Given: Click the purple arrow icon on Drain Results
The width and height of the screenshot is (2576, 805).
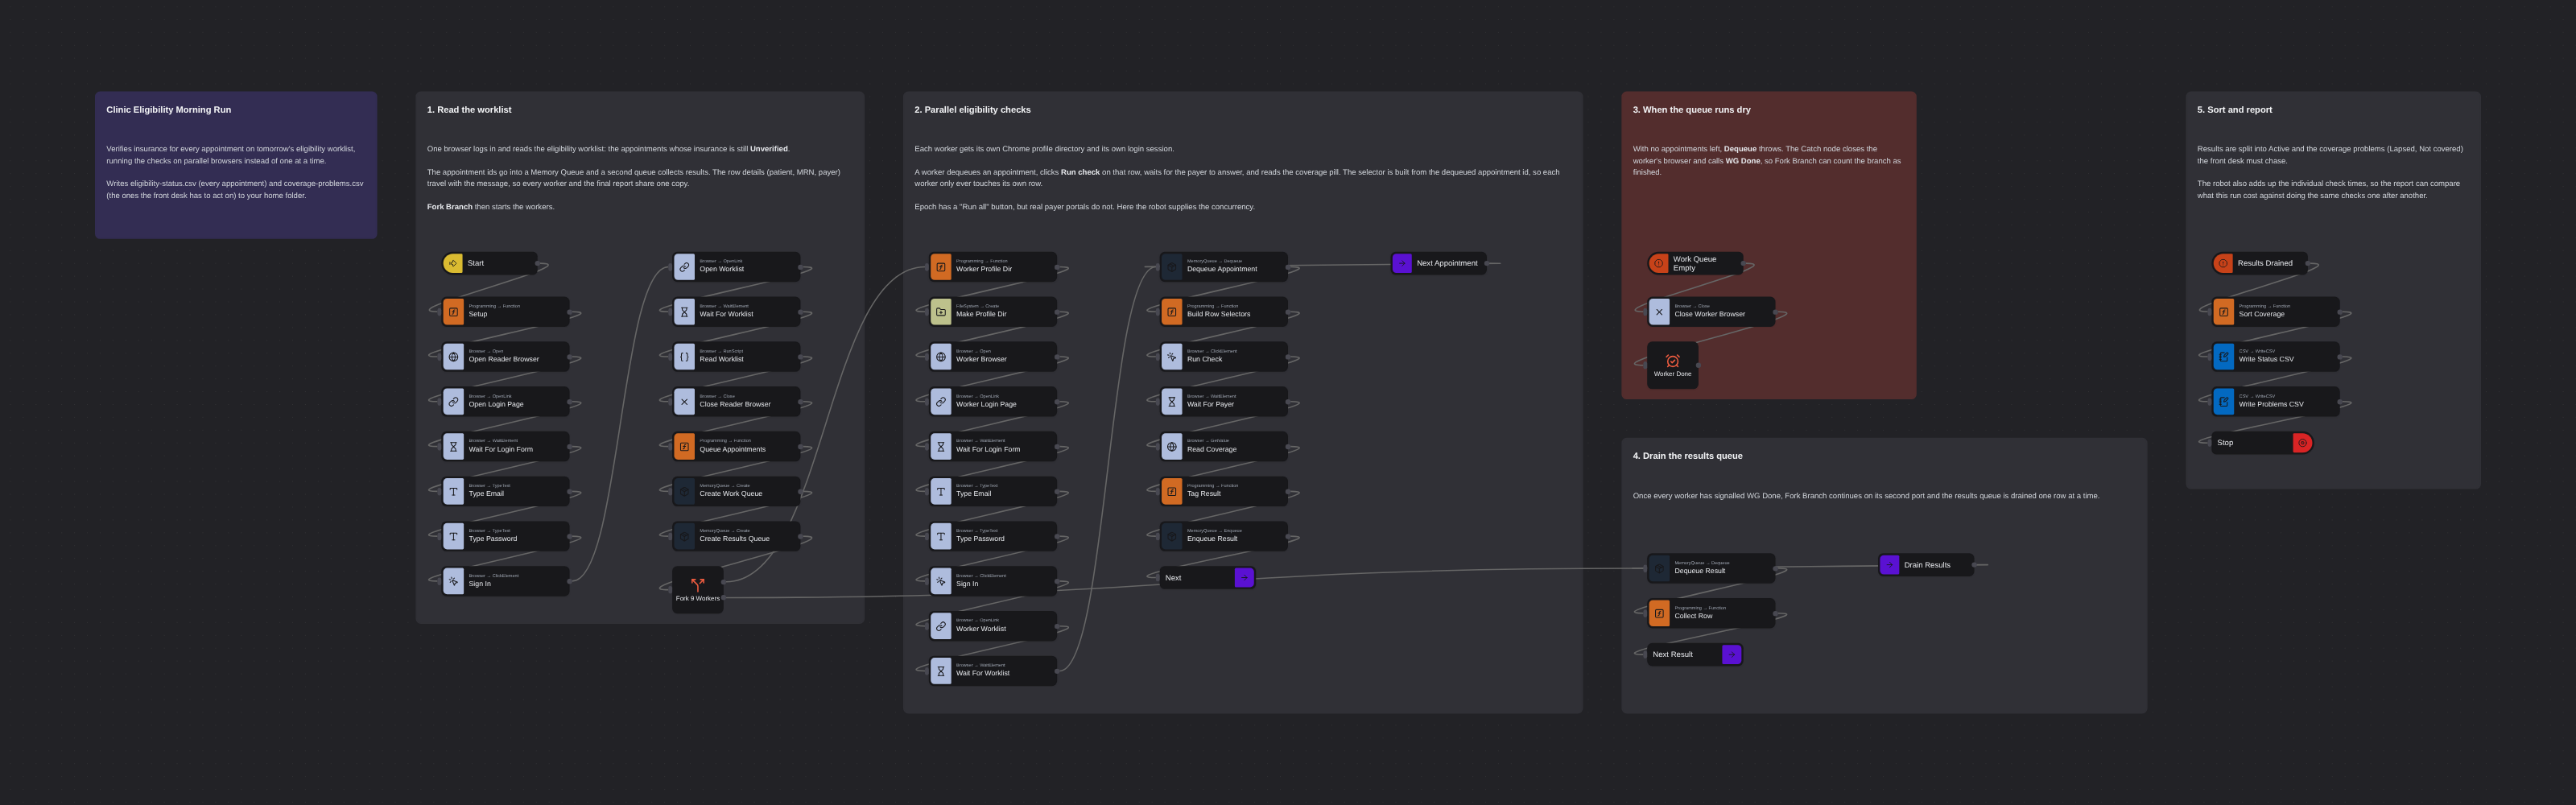Looking at the screenshot, I should point(1889,565).
